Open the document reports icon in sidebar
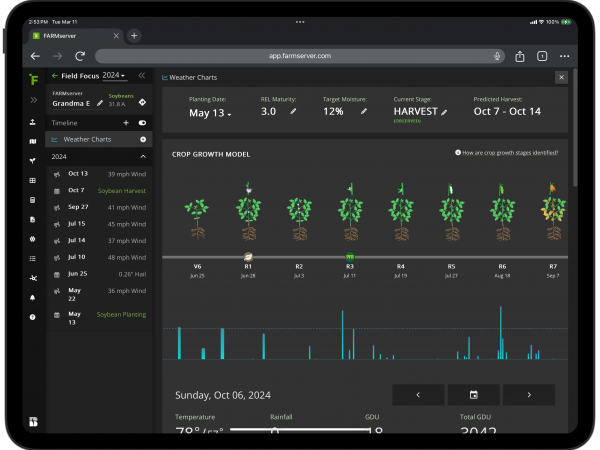The image size is (600, 450). click(33, 220)
